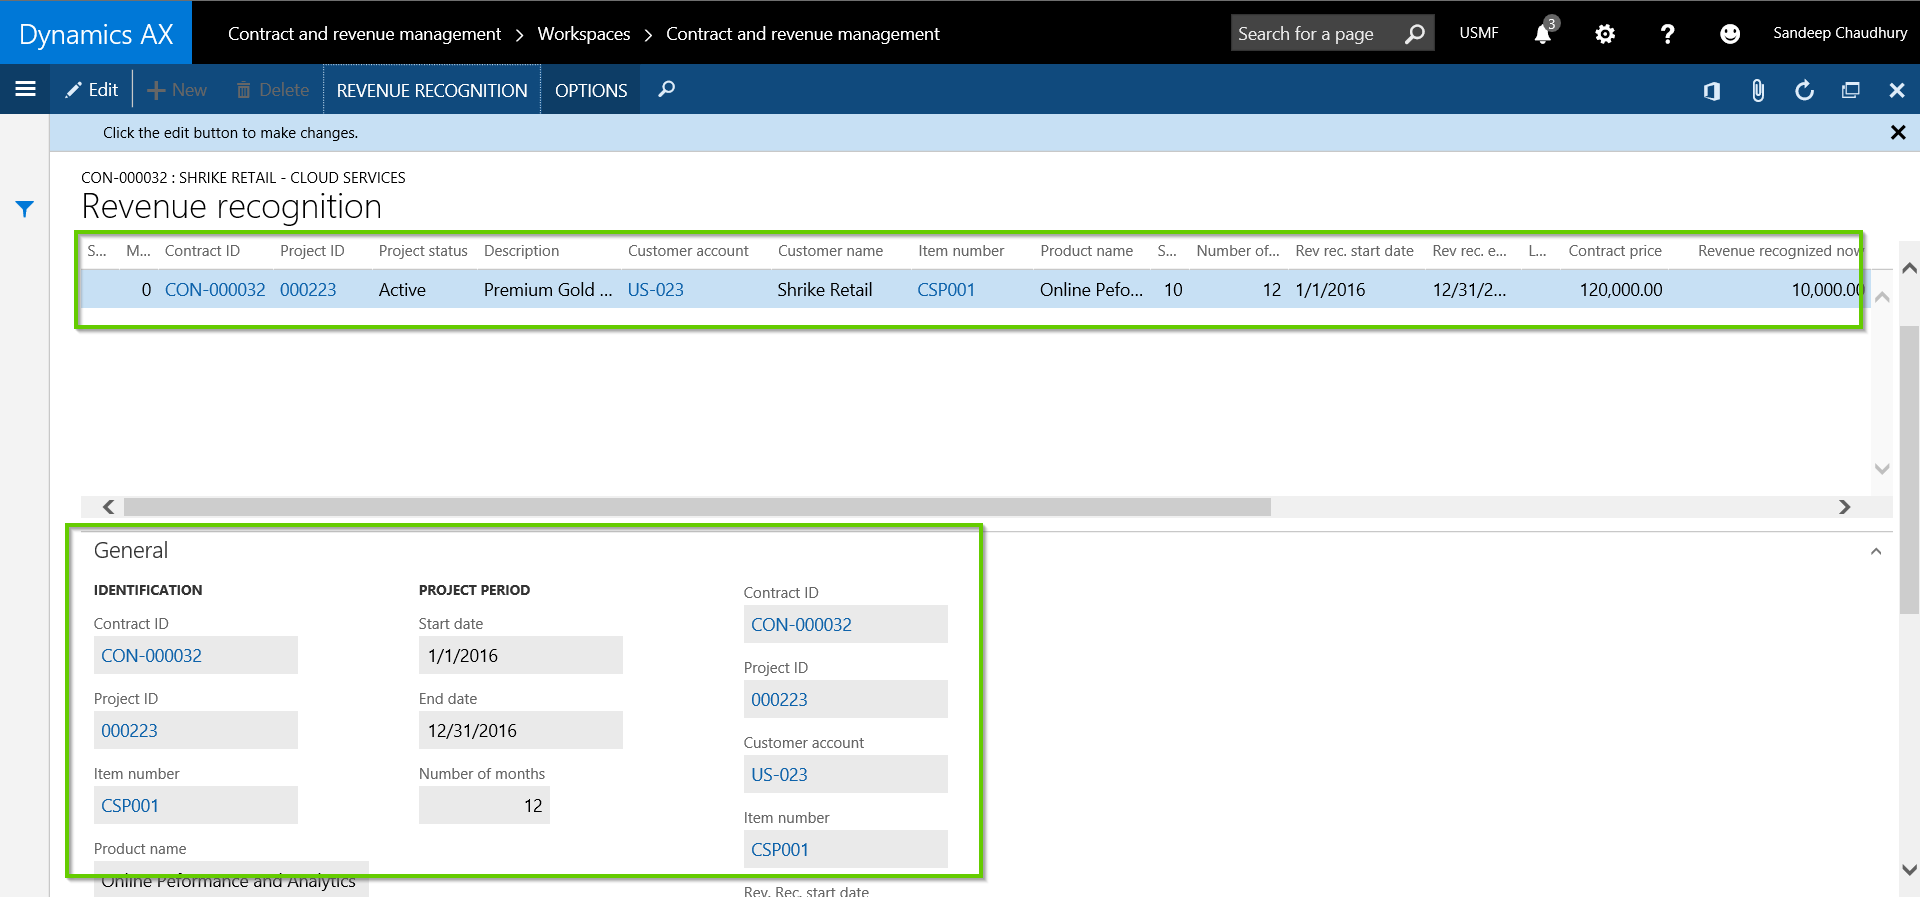Open the settings gear
This screenshot has height=897, width=1920.
click(1605, 34)
